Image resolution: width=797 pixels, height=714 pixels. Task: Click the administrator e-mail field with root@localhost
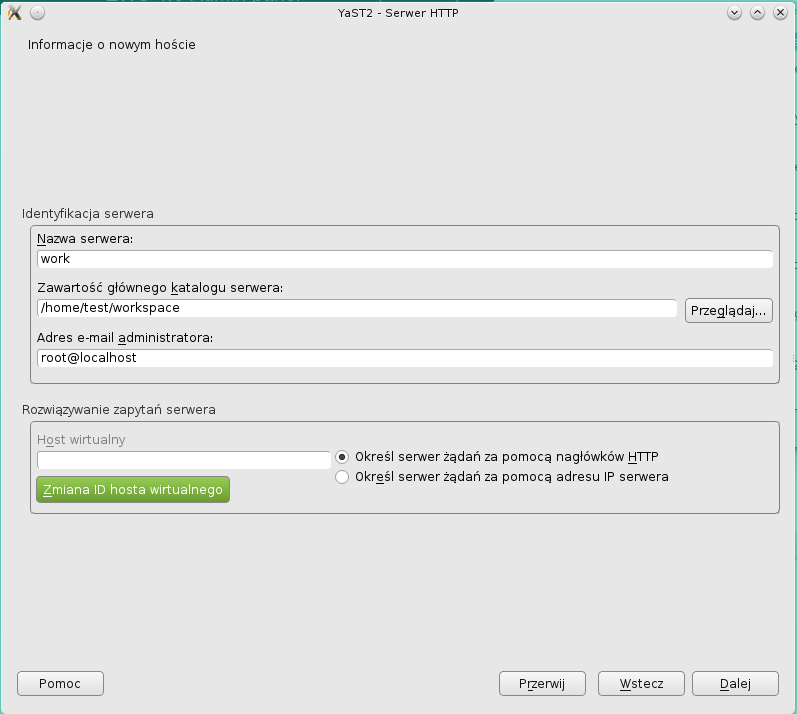pyautogui.click(x=404, y=357)
